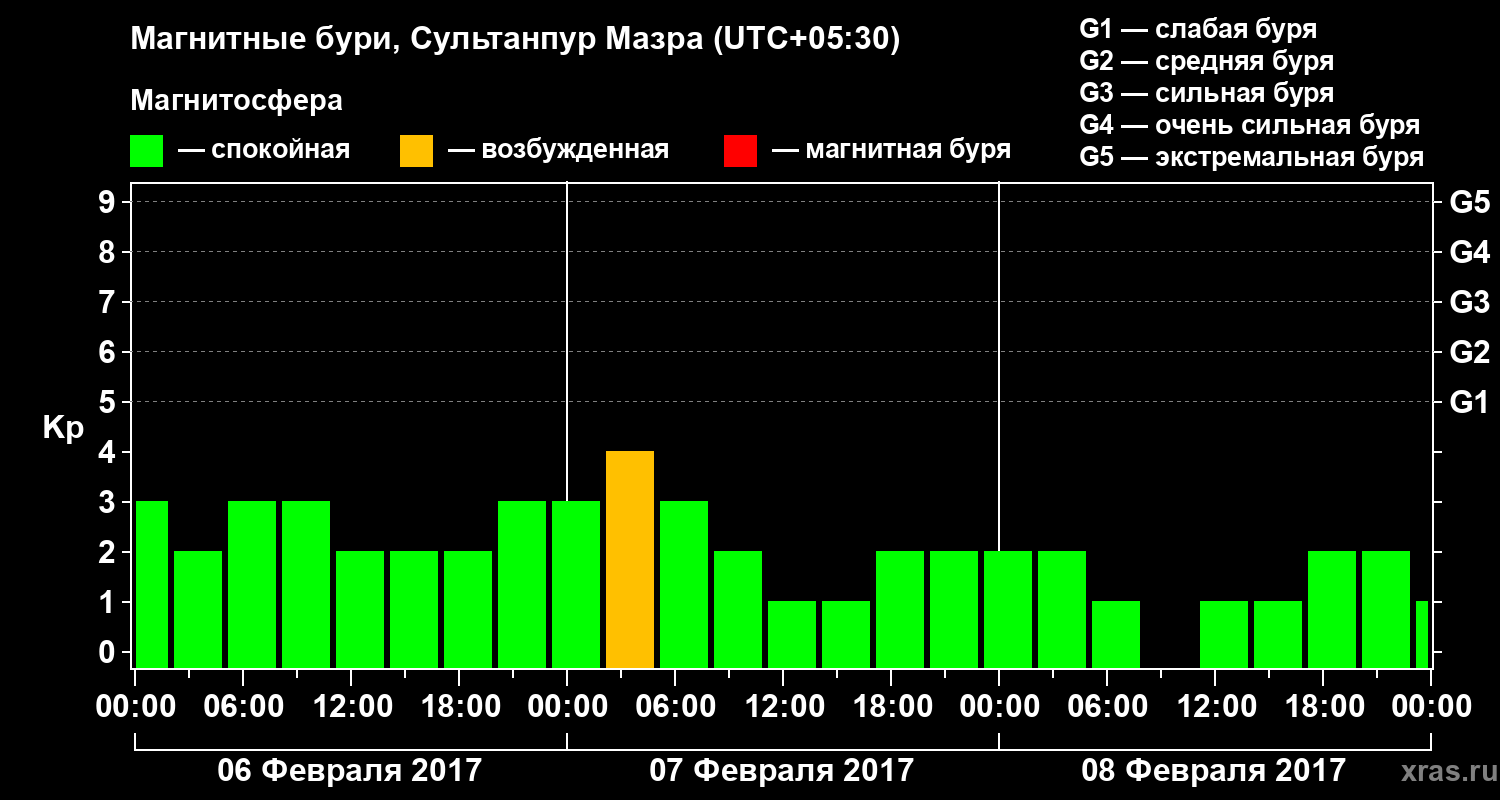Screen dimensions: 1500x800
Task: Click the '06:00' label above 06 Февраля
Action: (243, 706)
